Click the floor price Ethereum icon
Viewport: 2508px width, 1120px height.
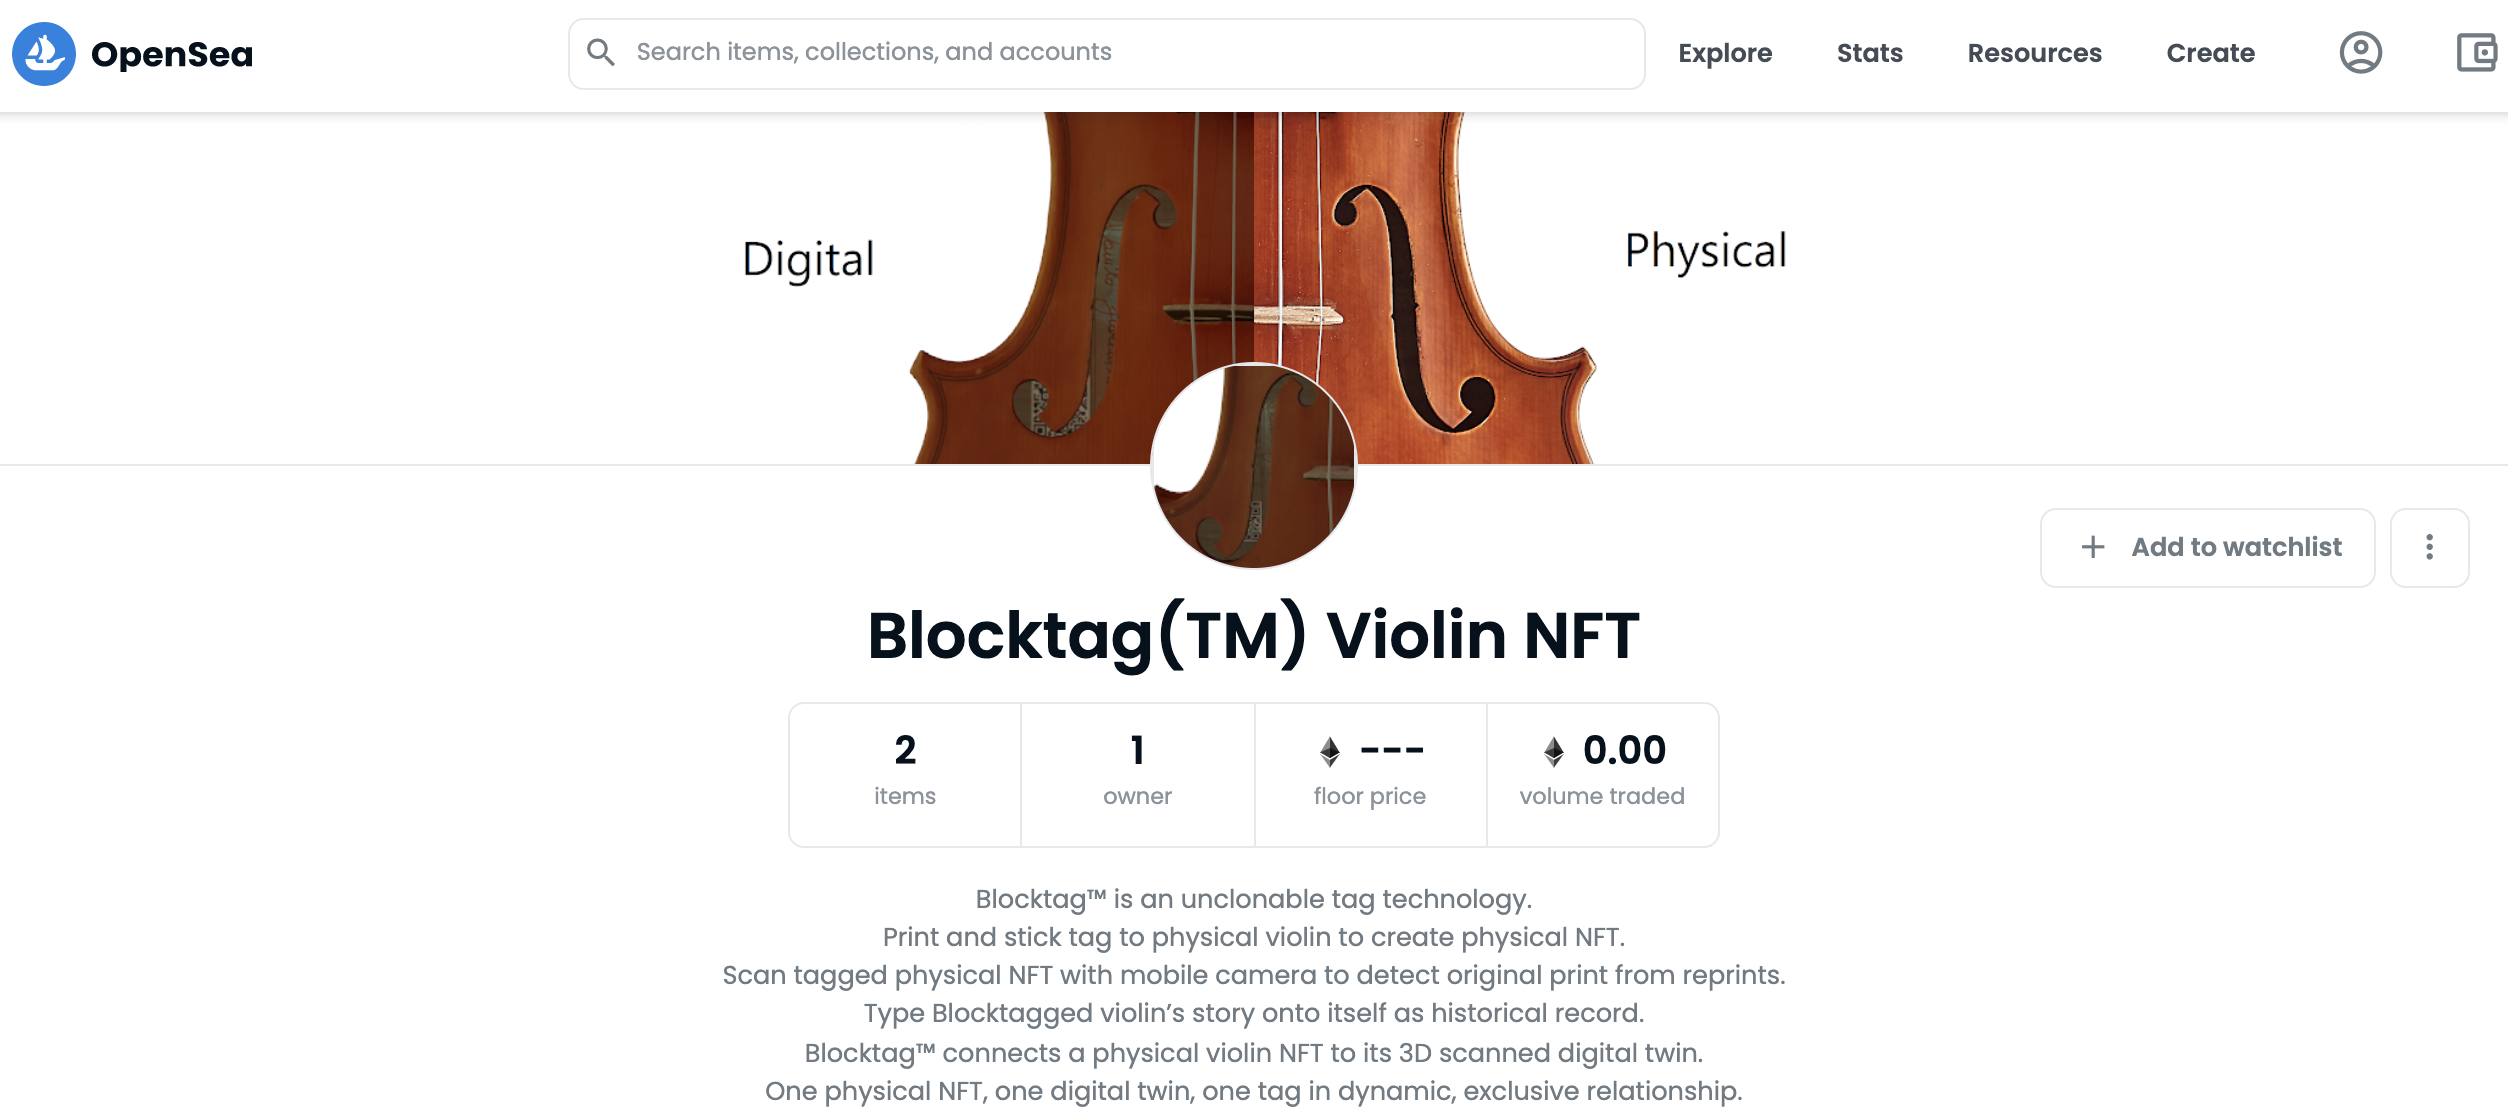(1330, 751)
